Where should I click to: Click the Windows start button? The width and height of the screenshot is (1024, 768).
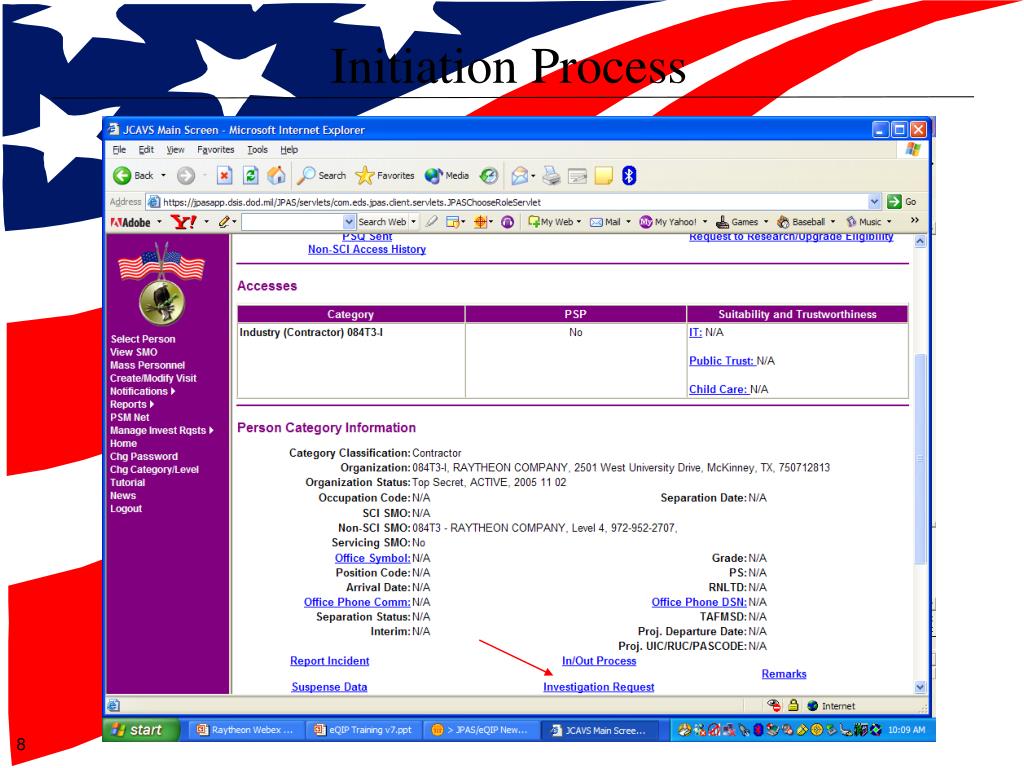[140, 730]
